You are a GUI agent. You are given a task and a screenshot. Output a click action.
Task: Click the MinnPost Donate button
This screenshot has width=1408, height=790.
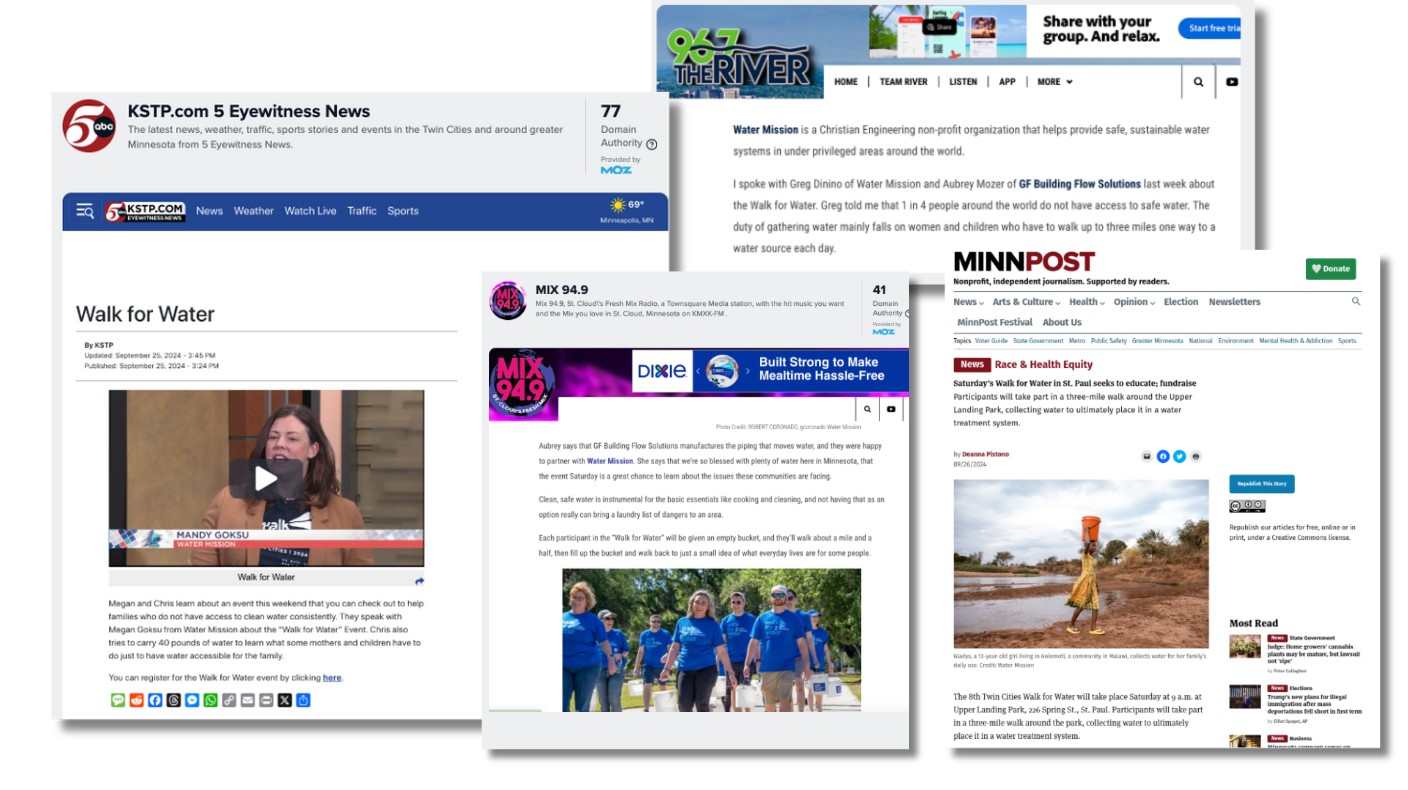[1330, 268]
